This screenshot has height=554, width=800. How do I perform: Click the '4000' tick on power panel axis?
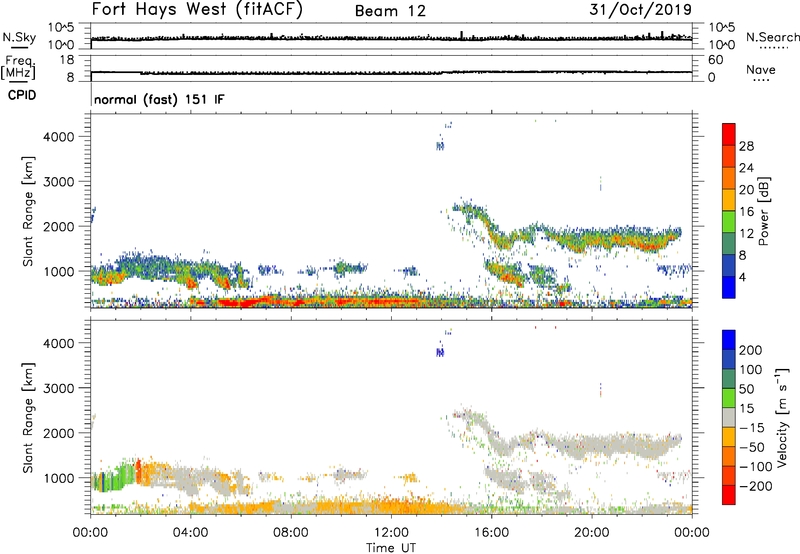[58, 136]
